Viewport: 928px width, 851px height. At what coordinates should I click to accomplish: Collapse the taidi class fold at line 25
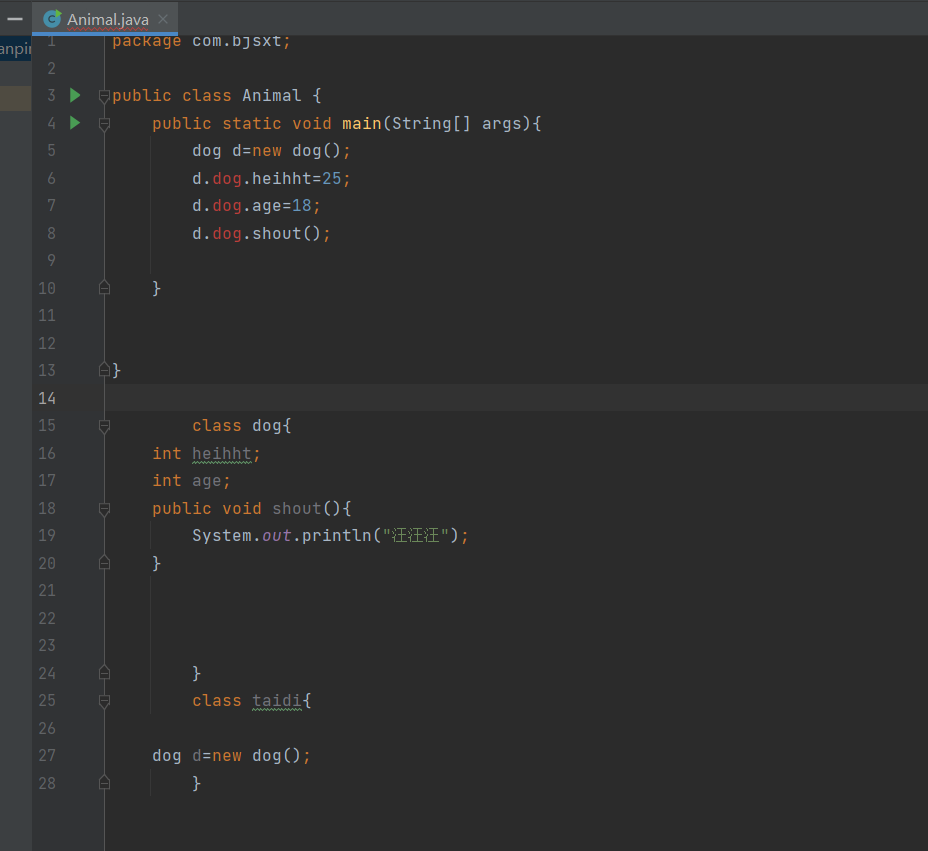click(x=104, y=701)
